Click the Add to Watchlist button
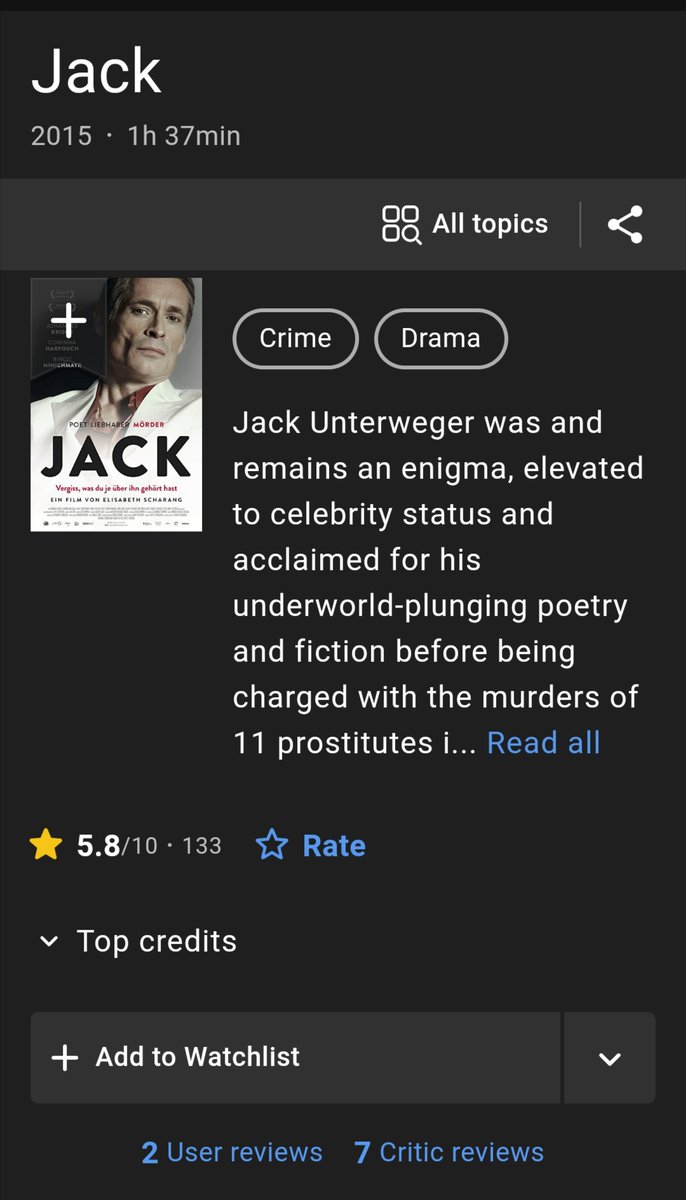This screenshot has width=686, height=1200. (295, 1058)
